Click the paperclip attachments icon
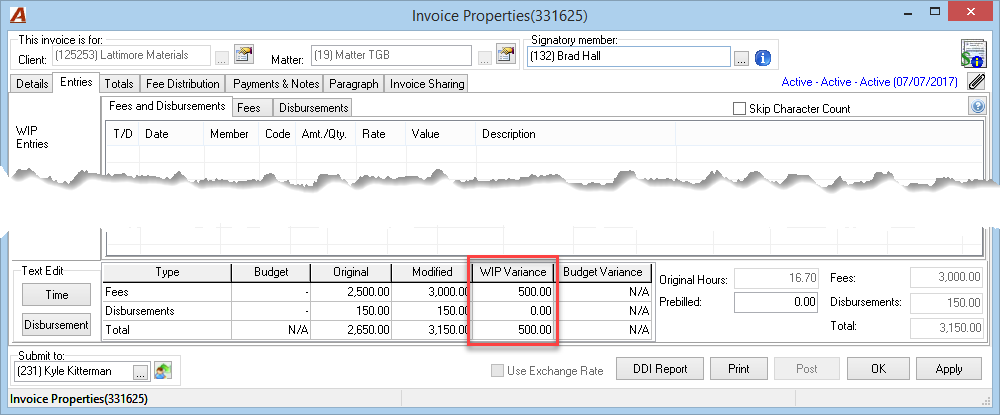This screenshot has height=415, width=1000. 976,81
